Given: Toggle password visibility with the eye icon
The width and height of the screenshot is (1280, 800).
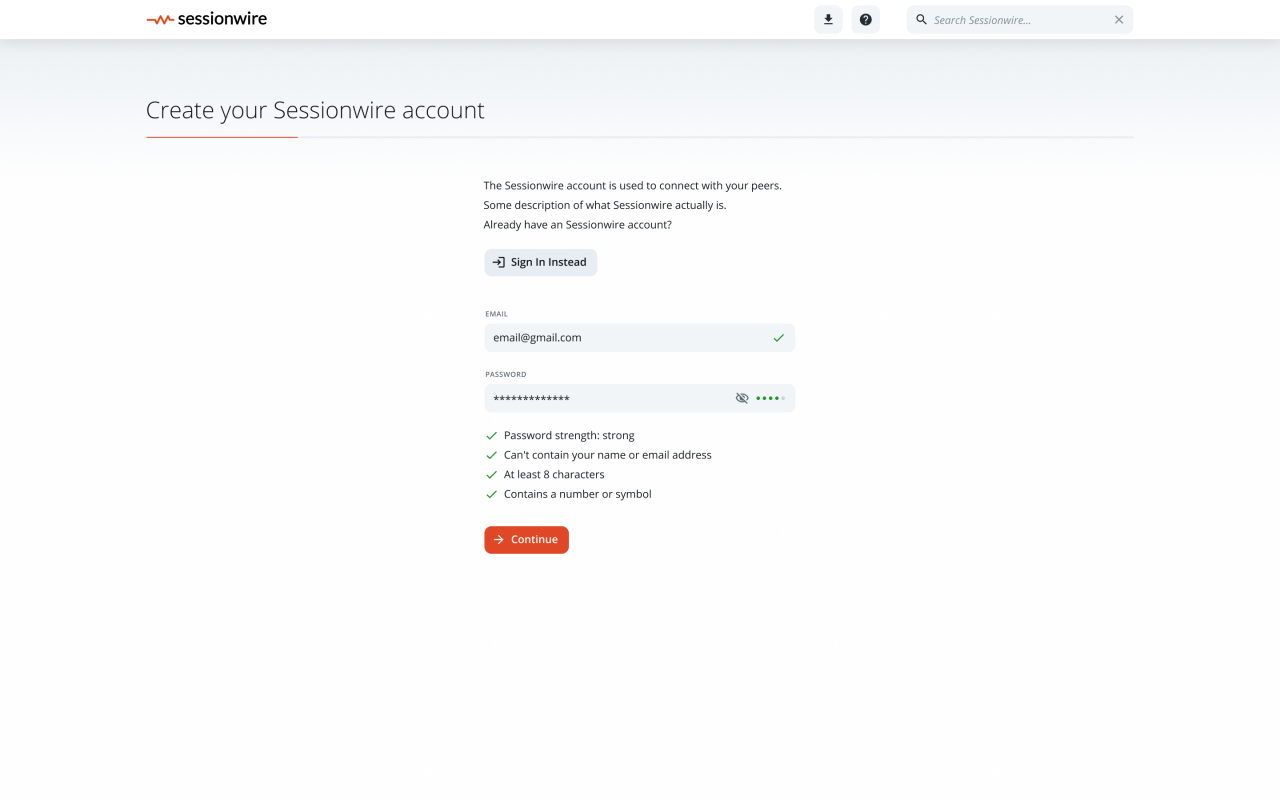Looking at the screenshot, I should 742,398.
